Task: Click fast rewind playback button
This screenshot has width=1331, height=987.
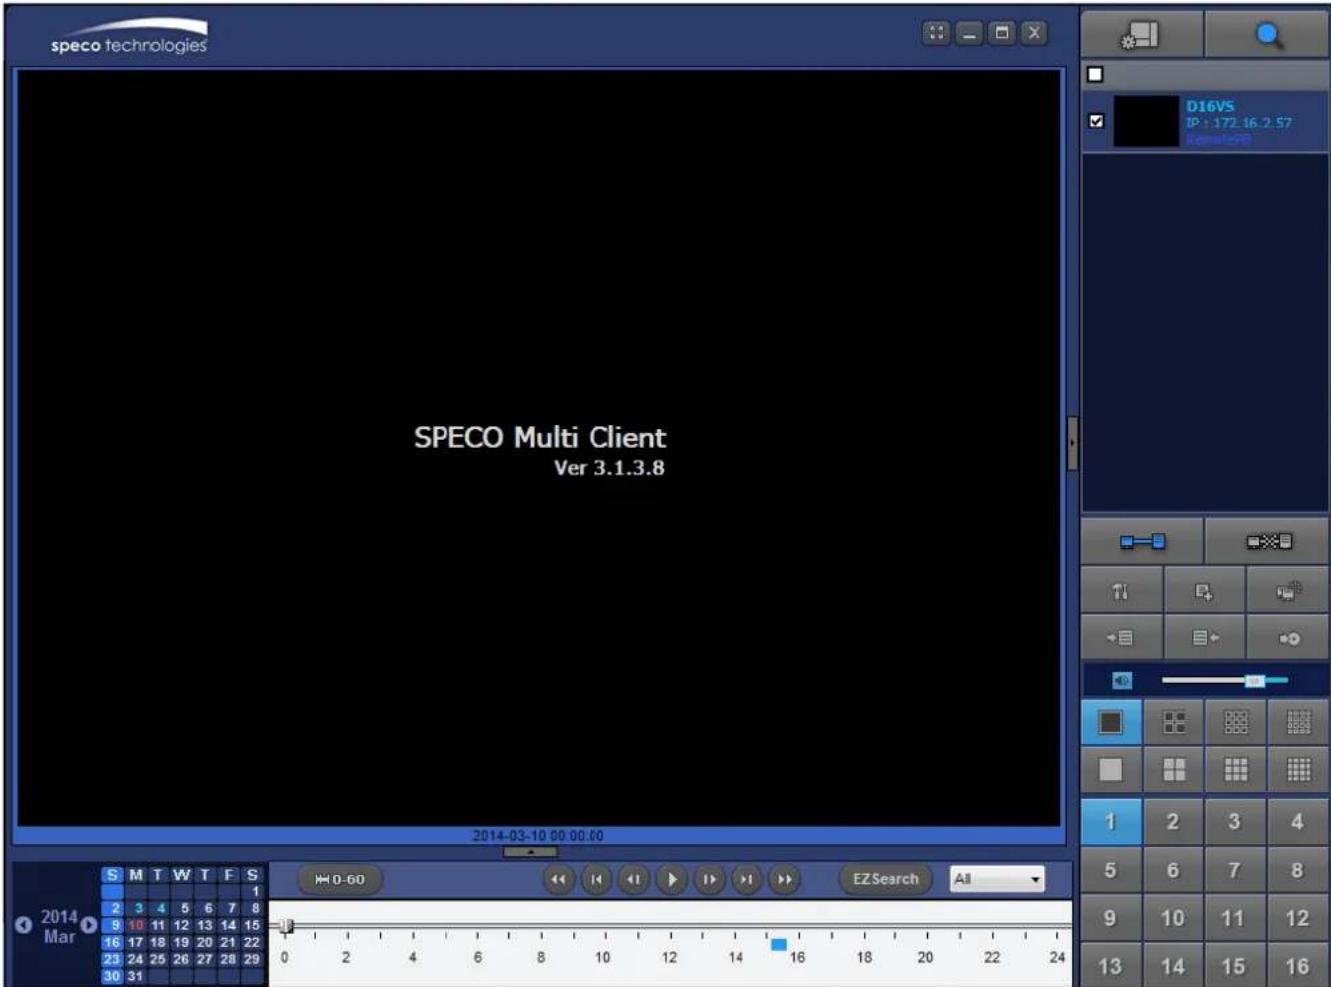Action: [x=558, y=880]
